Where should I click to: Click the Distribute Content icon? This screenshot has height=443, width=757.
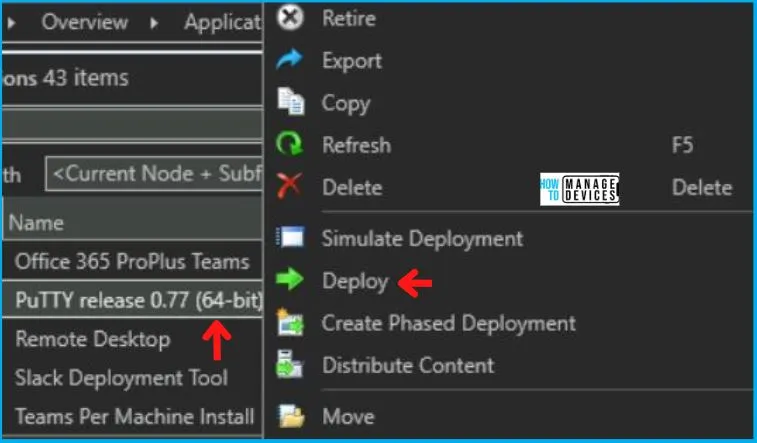(289, 364)
